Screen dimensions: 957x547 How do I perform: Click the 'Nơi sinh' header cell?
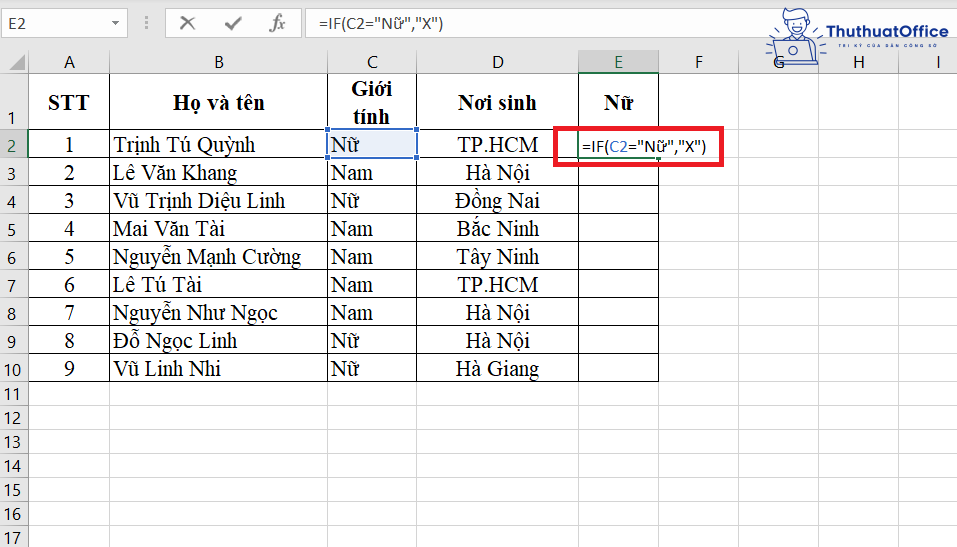click(x=497, y=102)
